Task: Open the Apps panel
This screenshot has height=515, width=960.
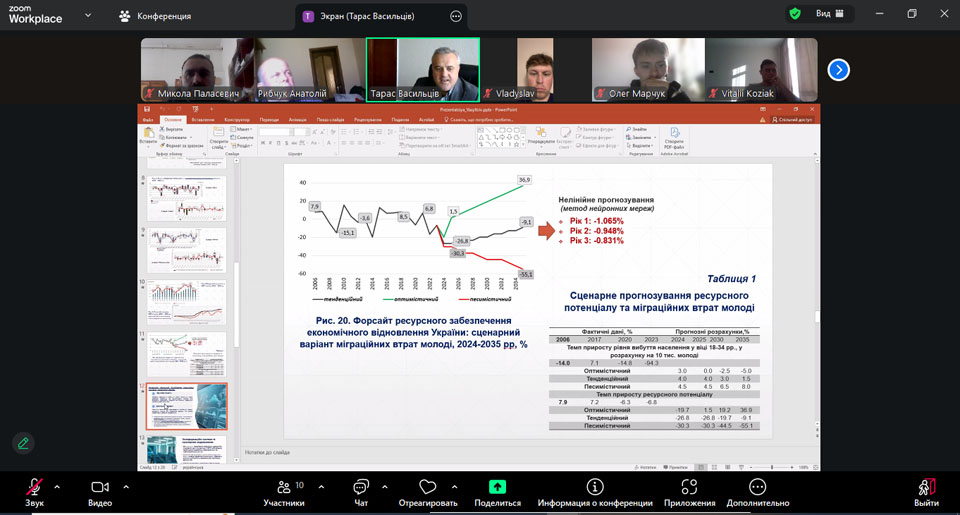Action: (688, 491)
